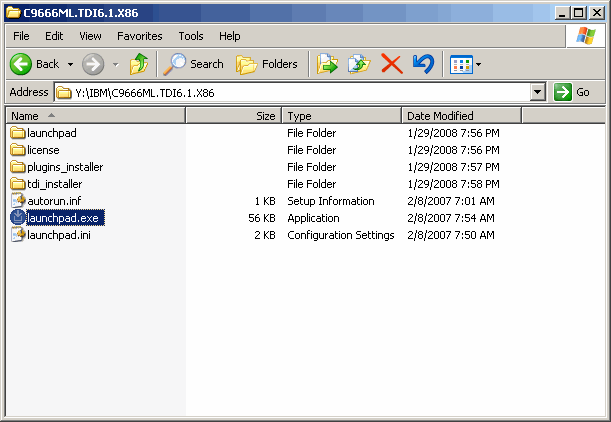
Task: Expand the Address bar dropdown
Action: 537,92
